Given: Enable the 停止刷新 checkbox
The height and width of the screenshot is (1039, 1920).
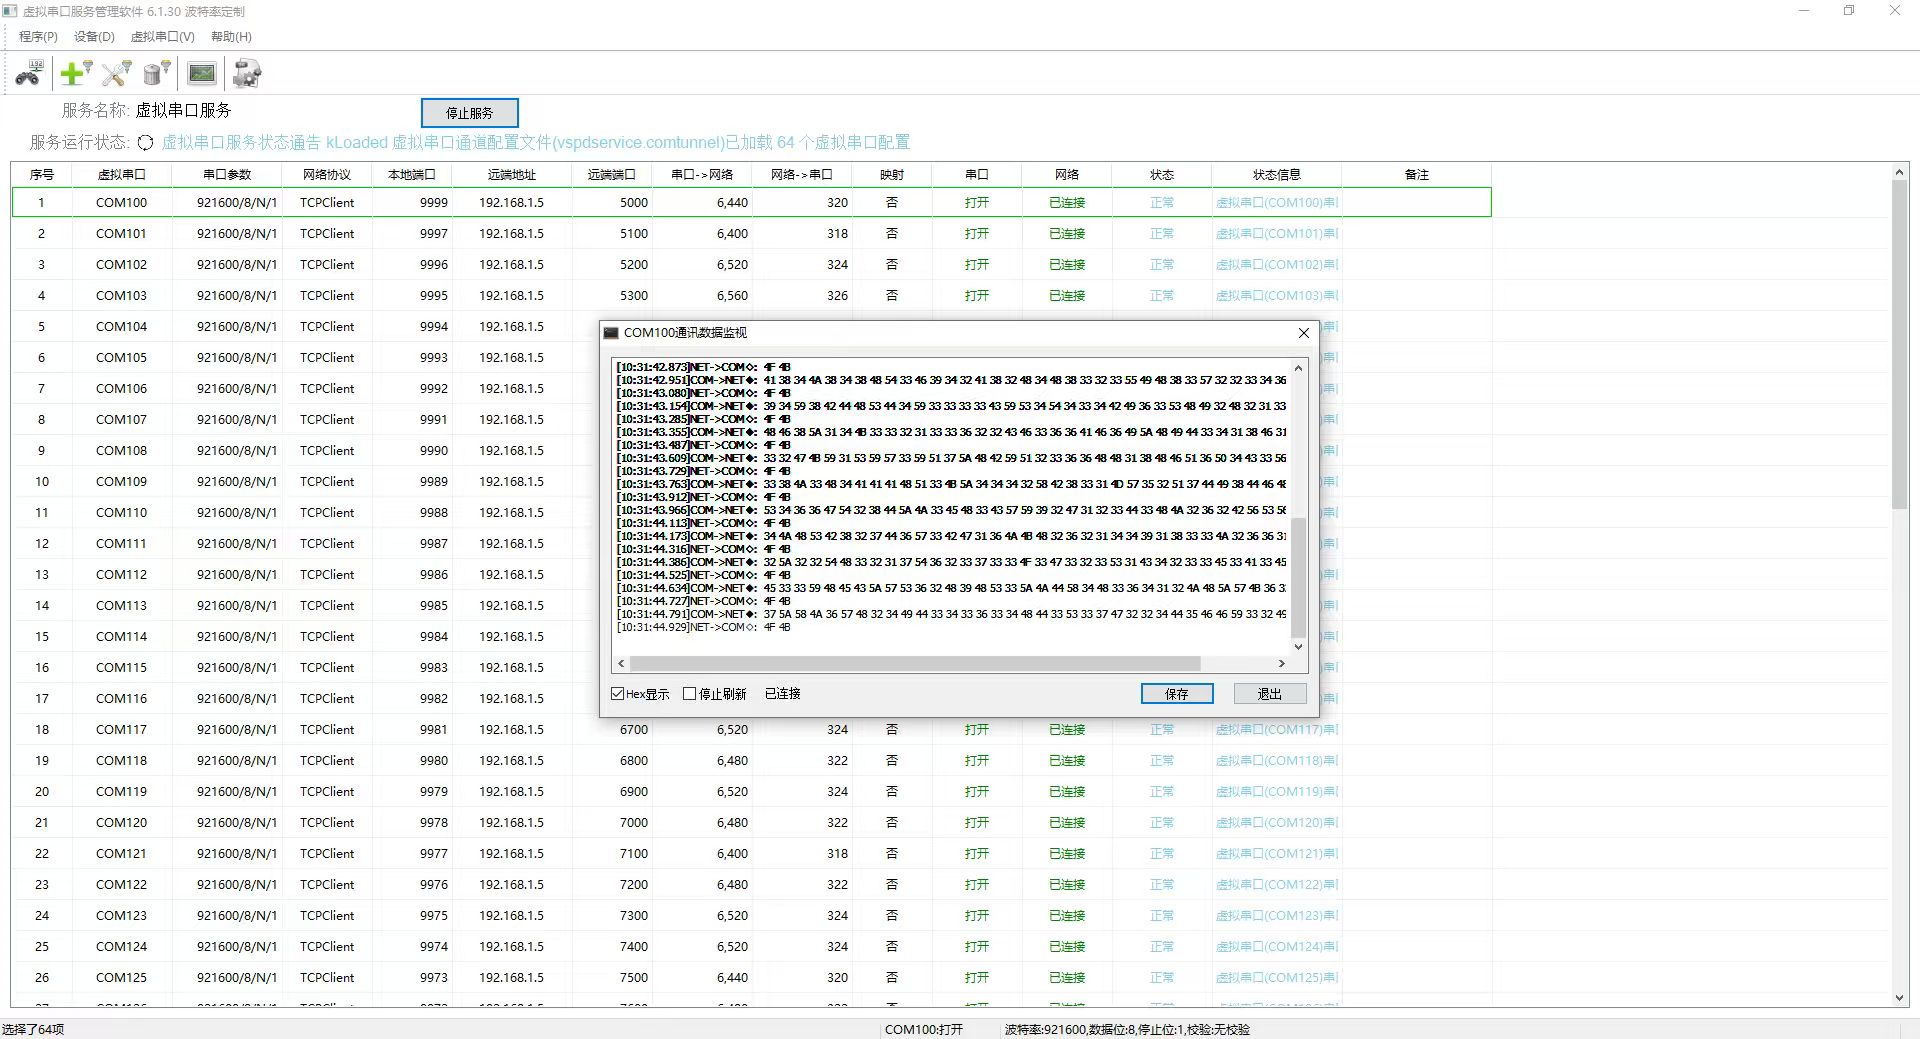Looking at the screenshot, I should click(689, 693).
